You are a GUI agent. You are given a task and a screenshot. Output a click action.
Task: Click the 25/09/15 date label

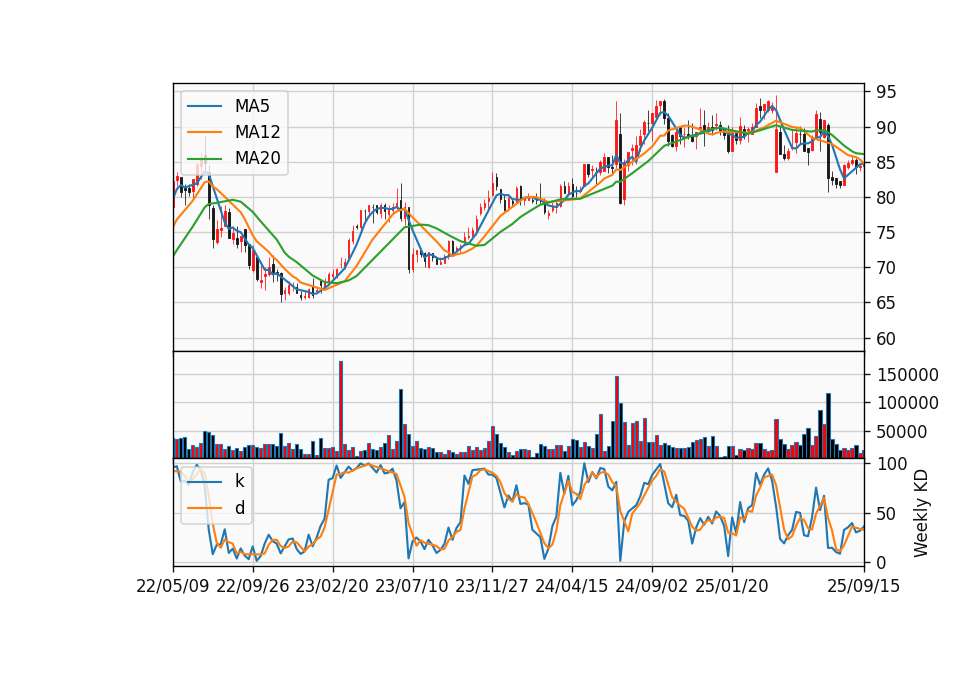864,586
